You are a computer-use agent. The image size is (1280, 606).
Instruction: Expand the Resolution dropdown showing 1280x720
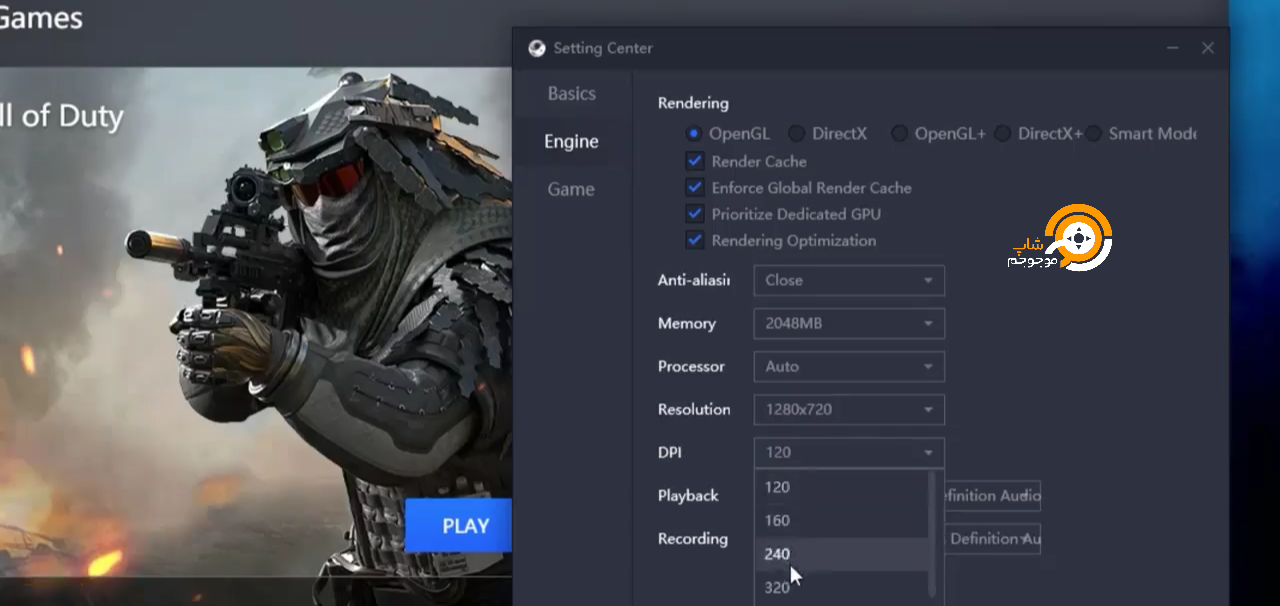click(849, 409)
